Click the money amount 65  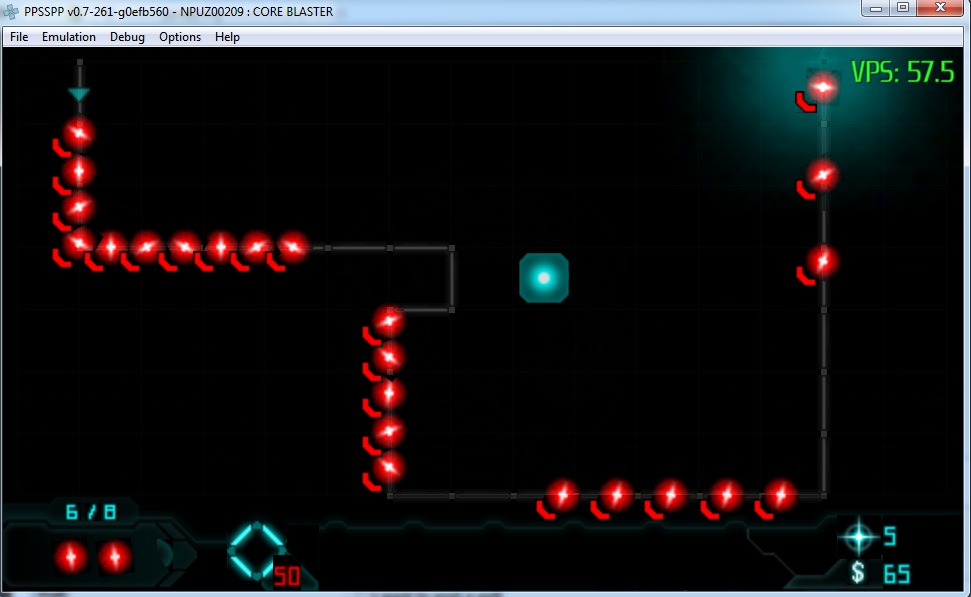(896, 574)
